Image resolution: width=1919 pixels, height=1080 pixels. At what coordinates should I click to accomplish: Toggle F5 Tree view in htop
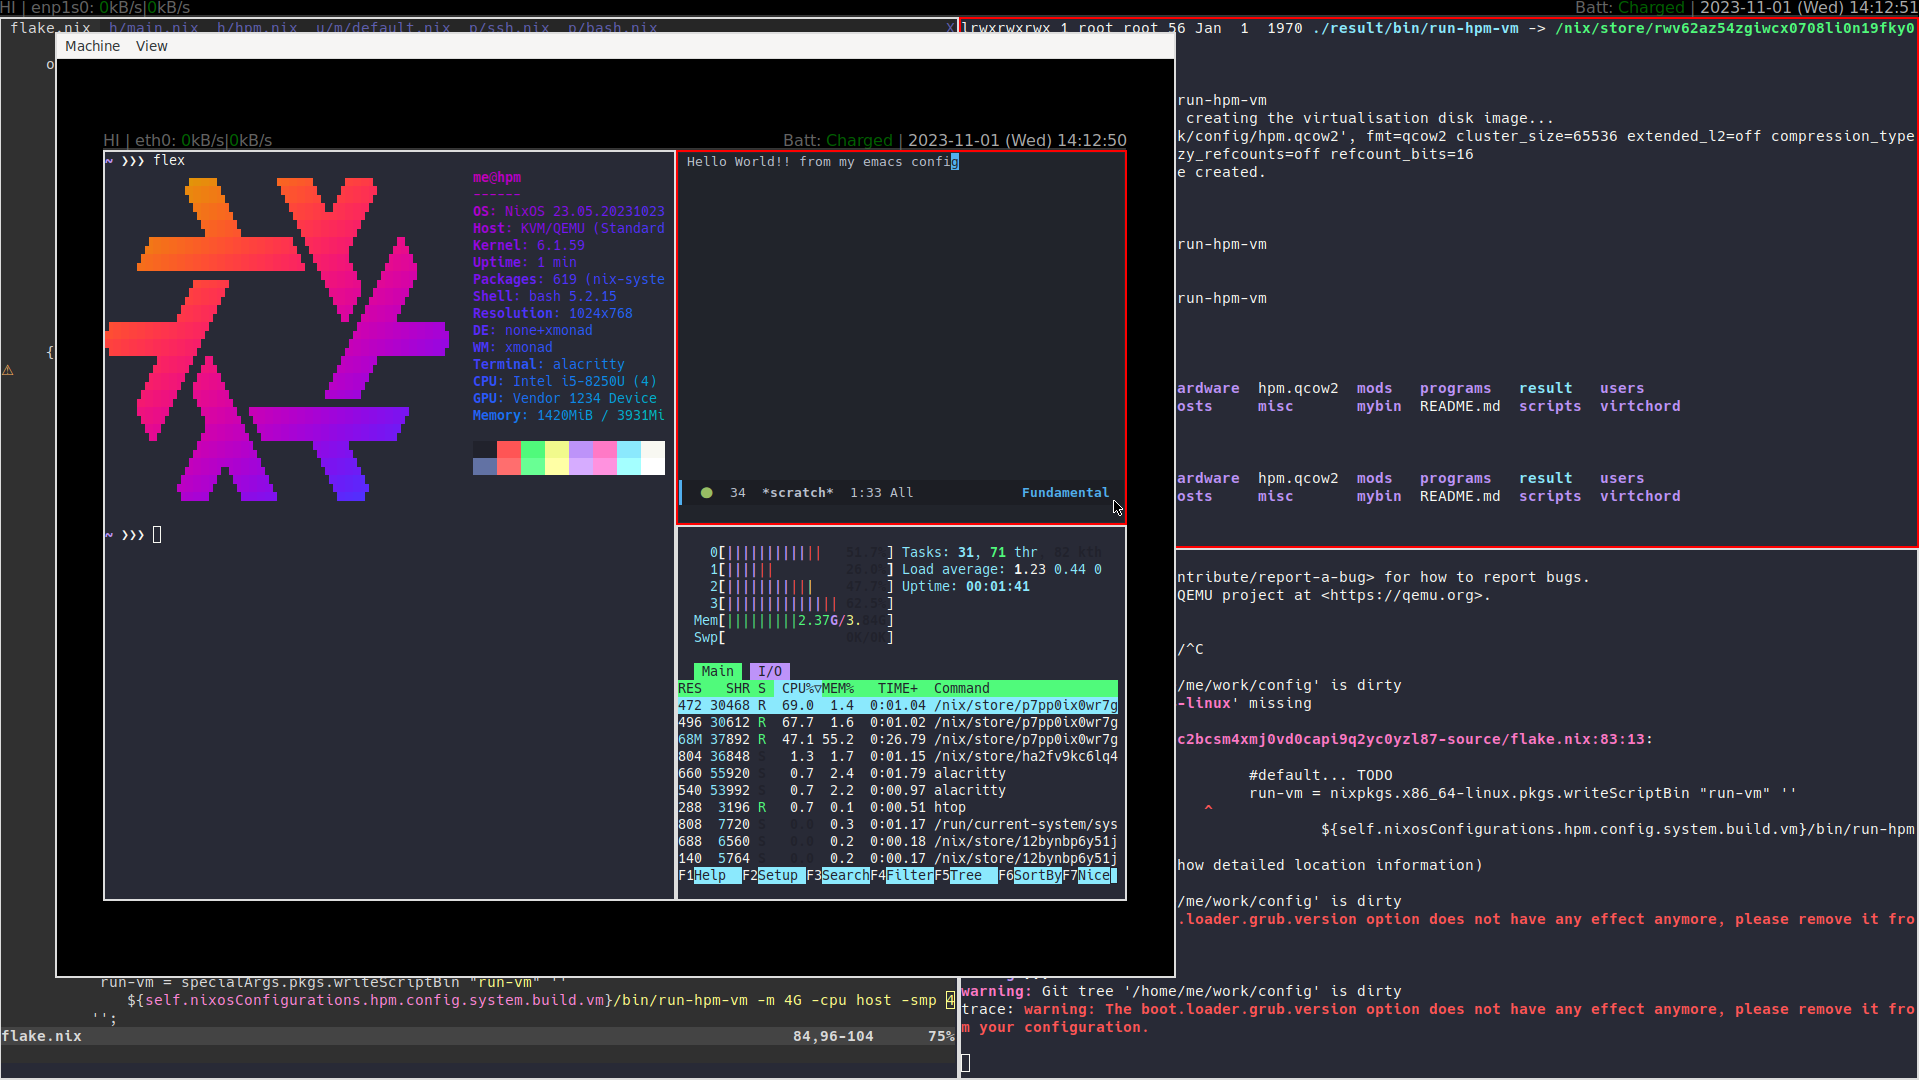966,875
